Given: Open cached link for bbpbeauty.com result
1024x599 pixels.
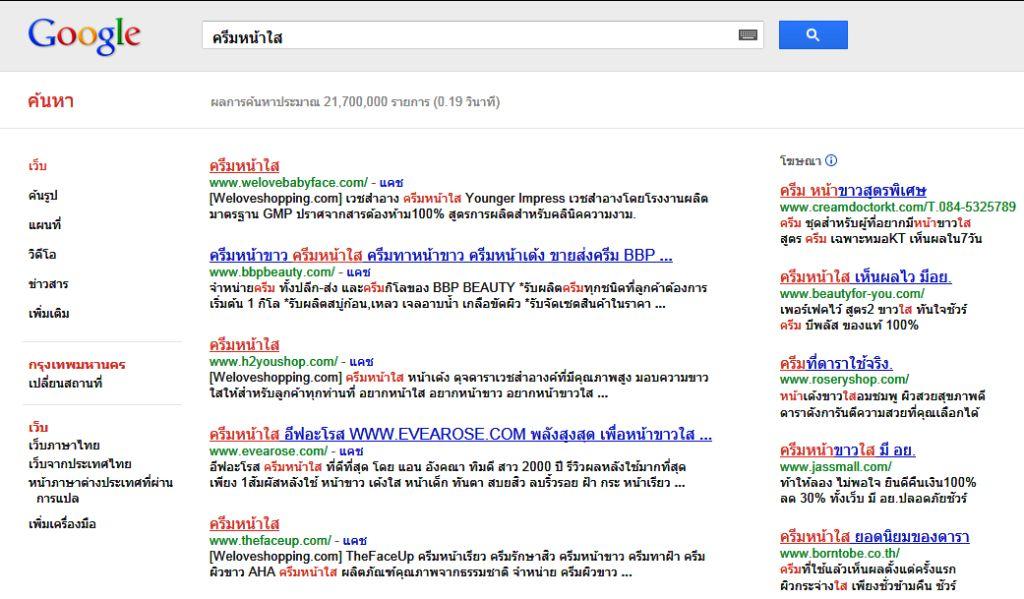Looking at the screenshot, I should pos(358,272).
